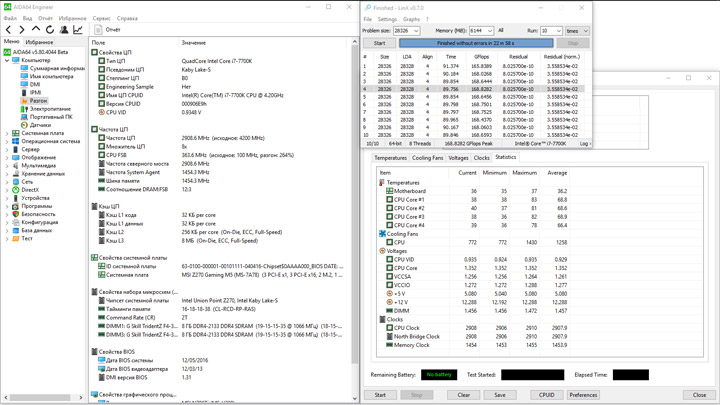Viewport: 720px width, 405px height.
Task: Click the Up arrow navigation icon
Action: 36,30
